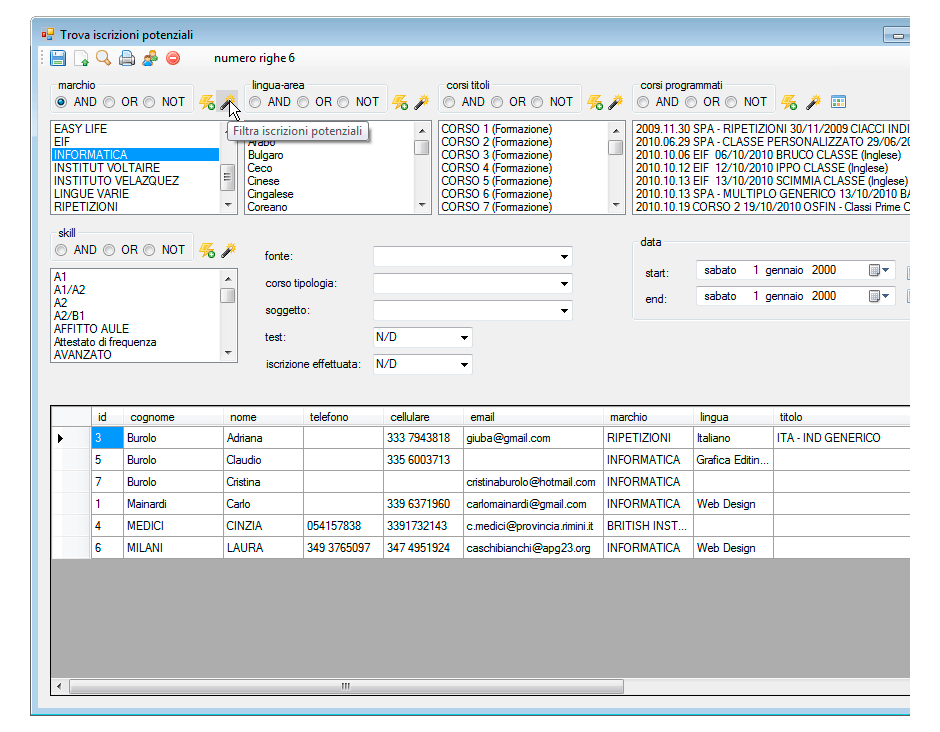940x732 pixels.
Task: Select the NOT radio button under skill
Action: click(149, 250)
